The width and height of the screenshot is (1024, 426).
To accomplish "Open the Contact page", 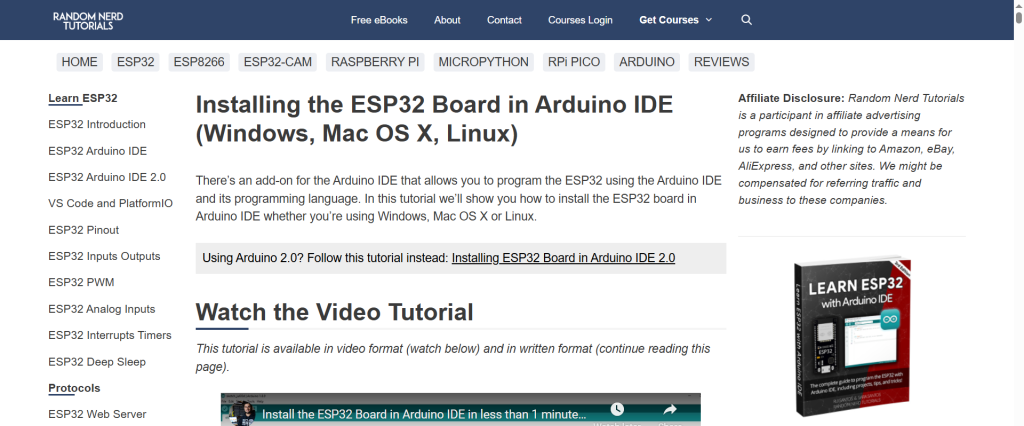I will [x=504, y=20].
